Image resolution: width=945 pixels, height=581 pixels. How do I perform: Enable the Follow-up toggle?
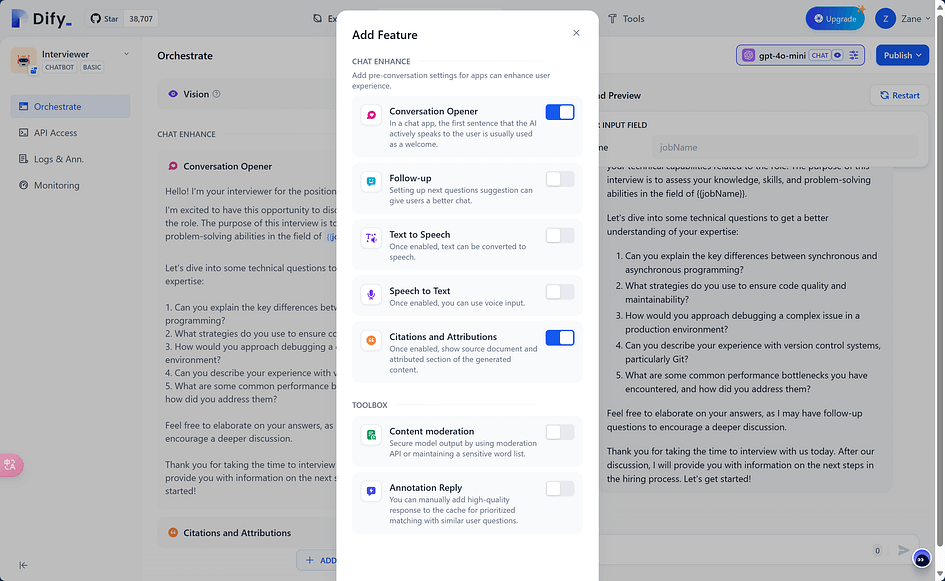pos(560,179)
